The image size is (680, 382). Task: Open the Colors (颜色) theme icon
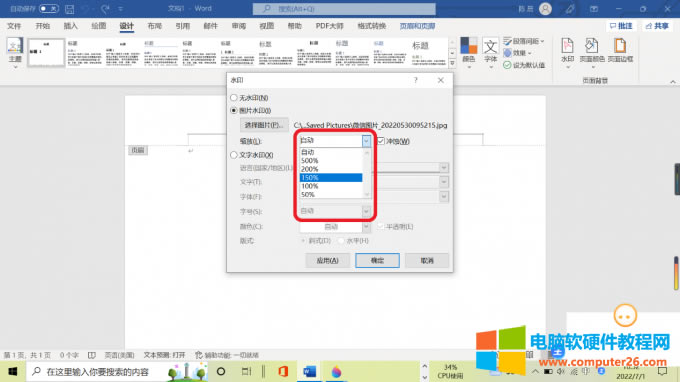click(468, 51)
